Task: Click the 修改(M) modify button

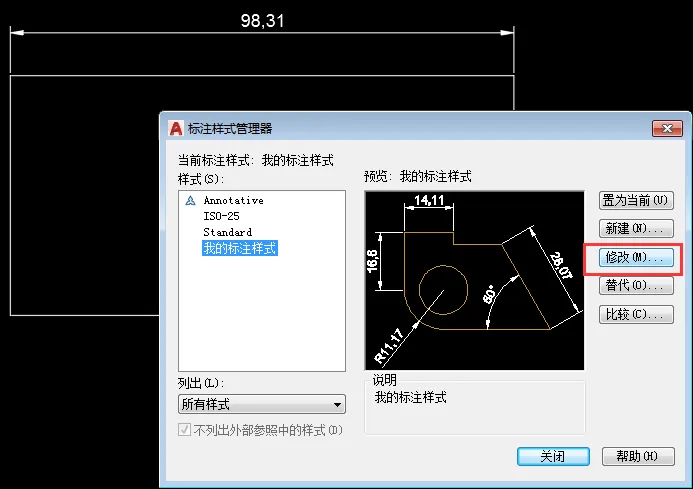Action: [x=636, y=257]
